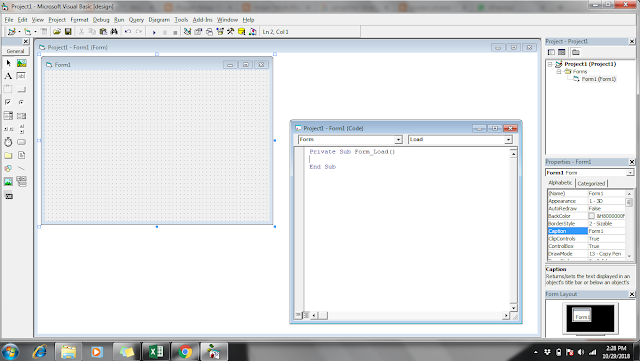The image size is (640, 361).
Task: Select the DirListBox folder tool
Action: pos(9,156)
